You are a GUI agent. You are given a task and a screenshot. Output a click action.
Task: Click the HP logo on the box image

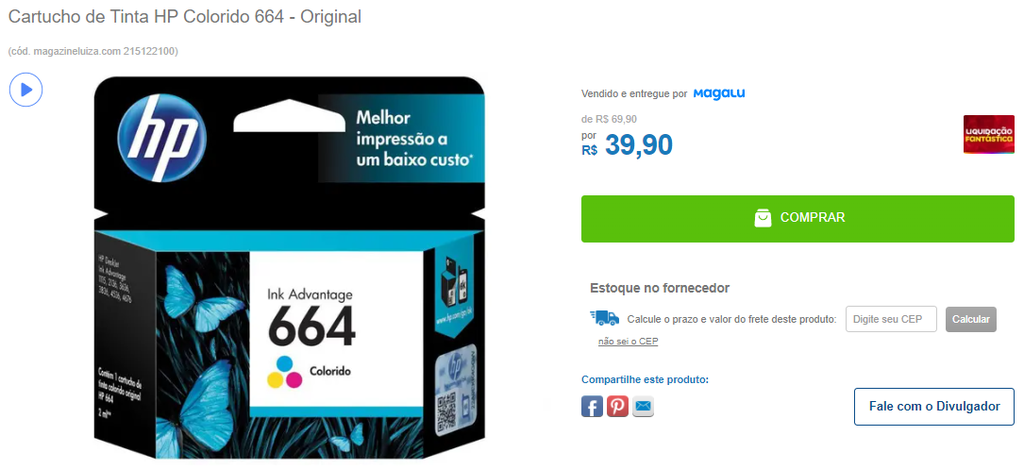click(x=163, y=138)
